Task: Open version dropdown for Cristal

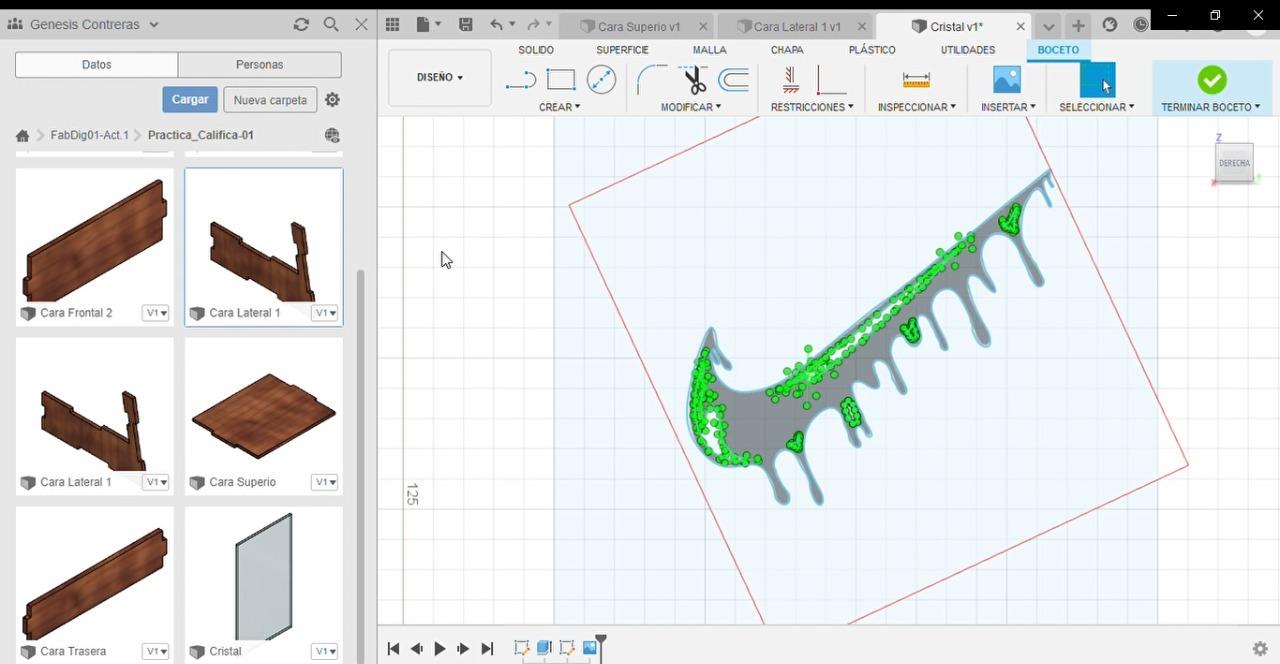Action: [x=325, y=651]
